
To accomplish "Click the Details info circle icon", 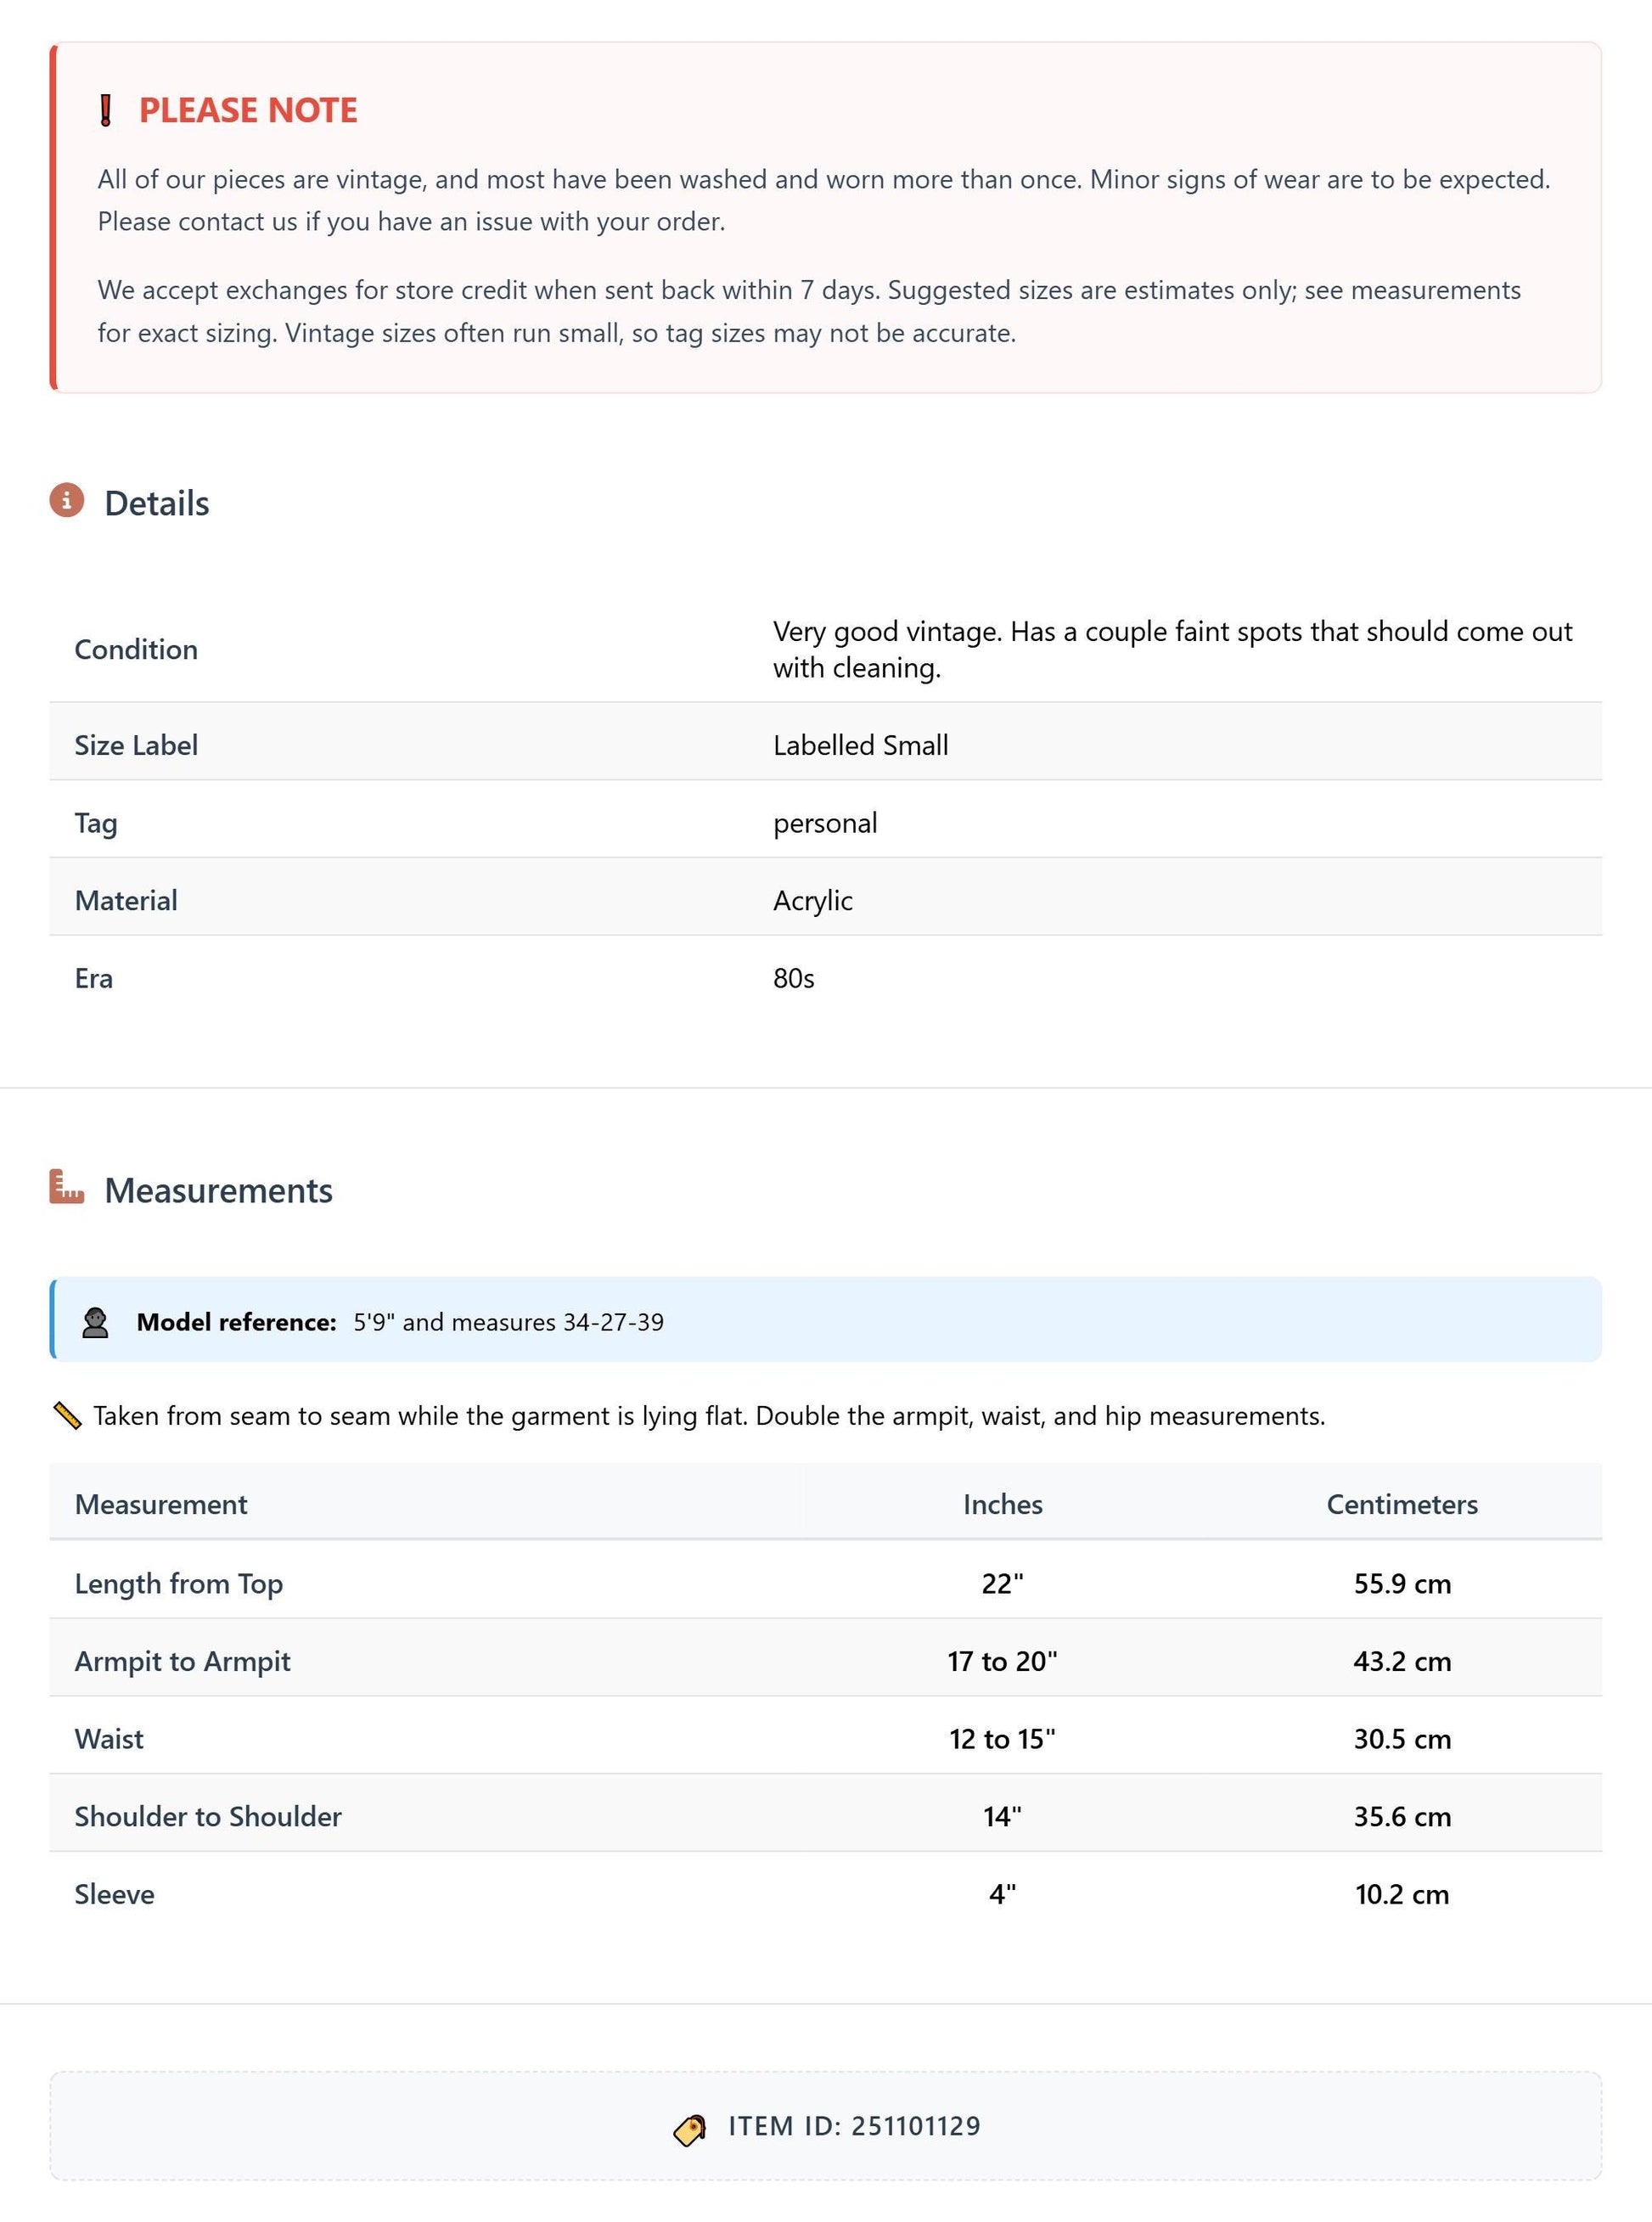I will (x=67, y=500).
